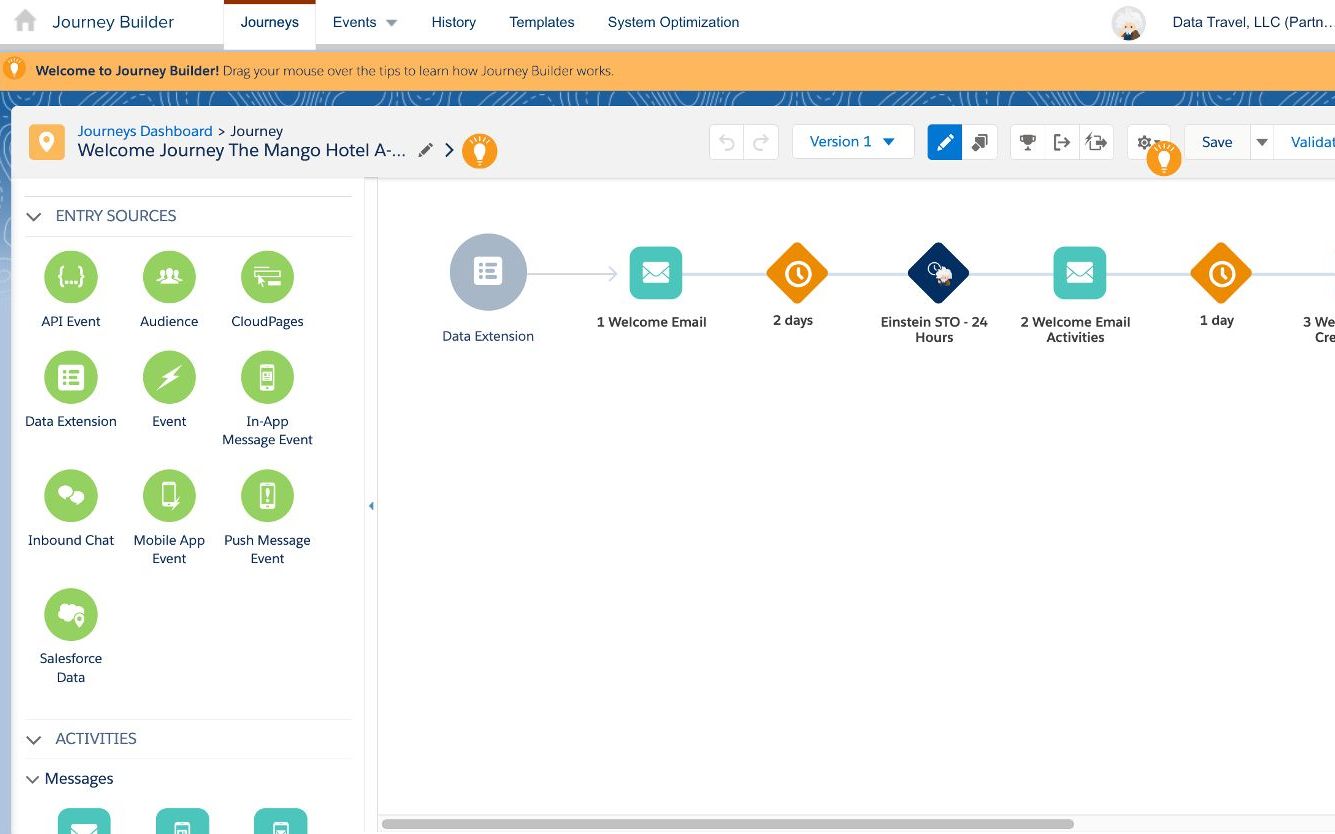Open the System Optimization tab

point(674,22)
